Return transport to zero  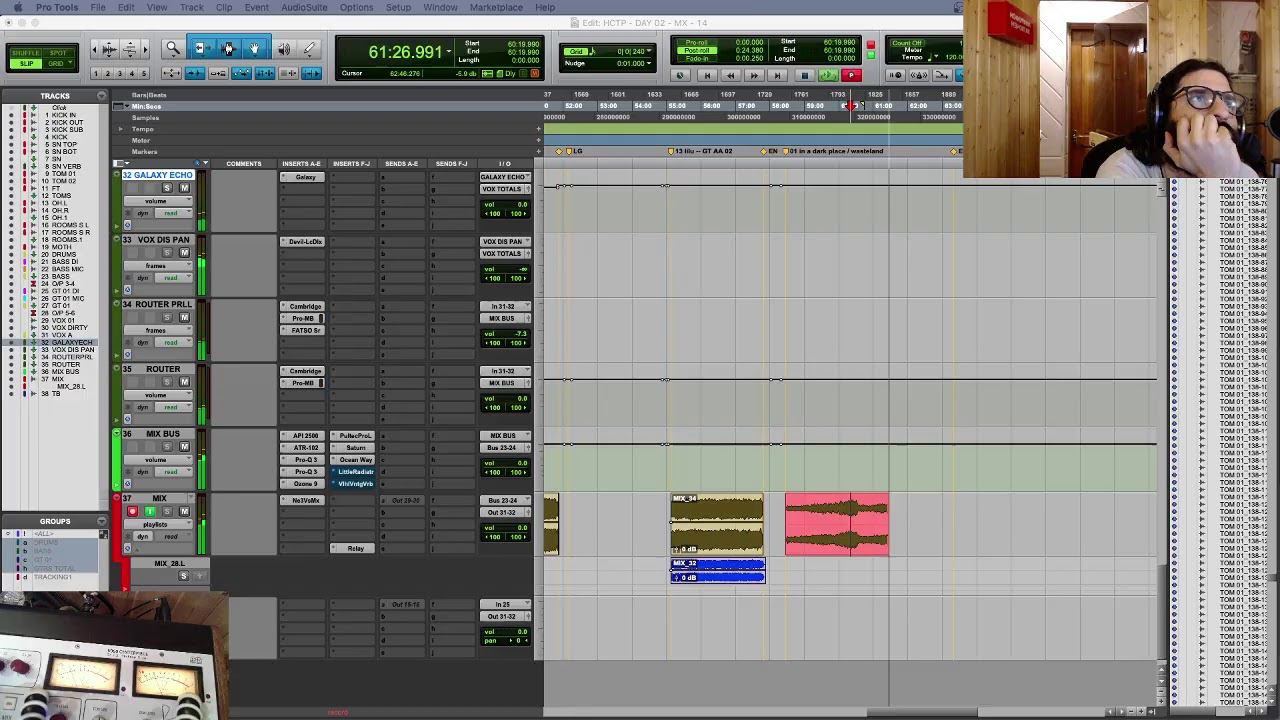707,75
